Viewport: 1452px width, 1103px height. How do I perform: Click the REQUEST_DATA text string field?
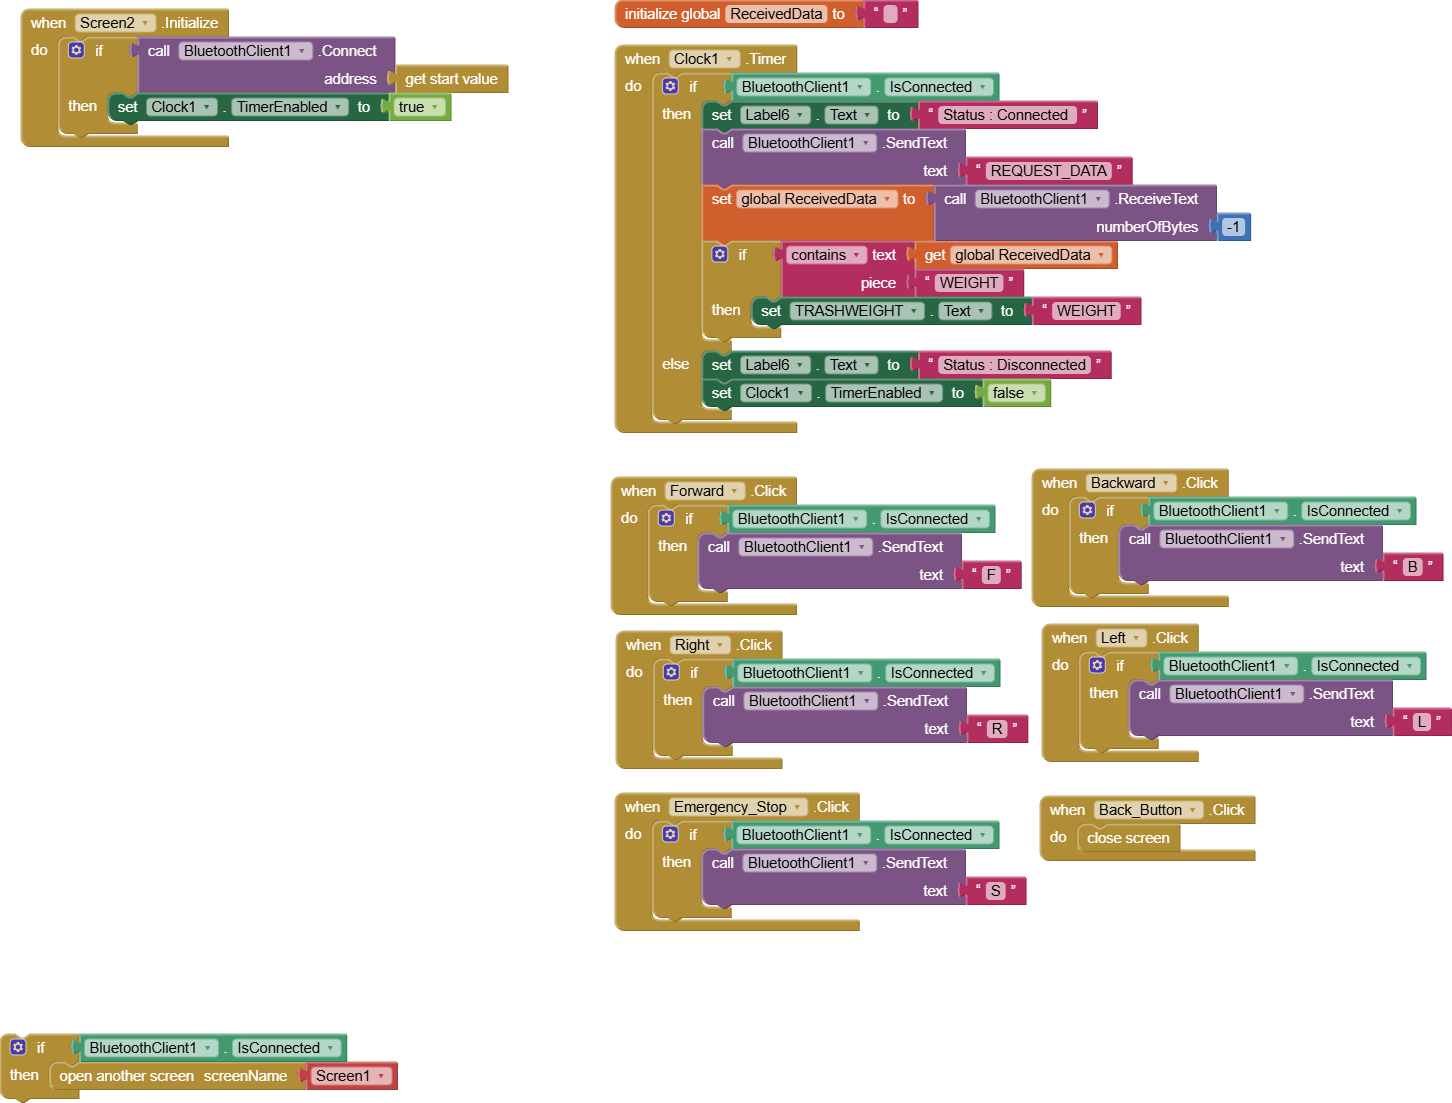(1048, 171)
